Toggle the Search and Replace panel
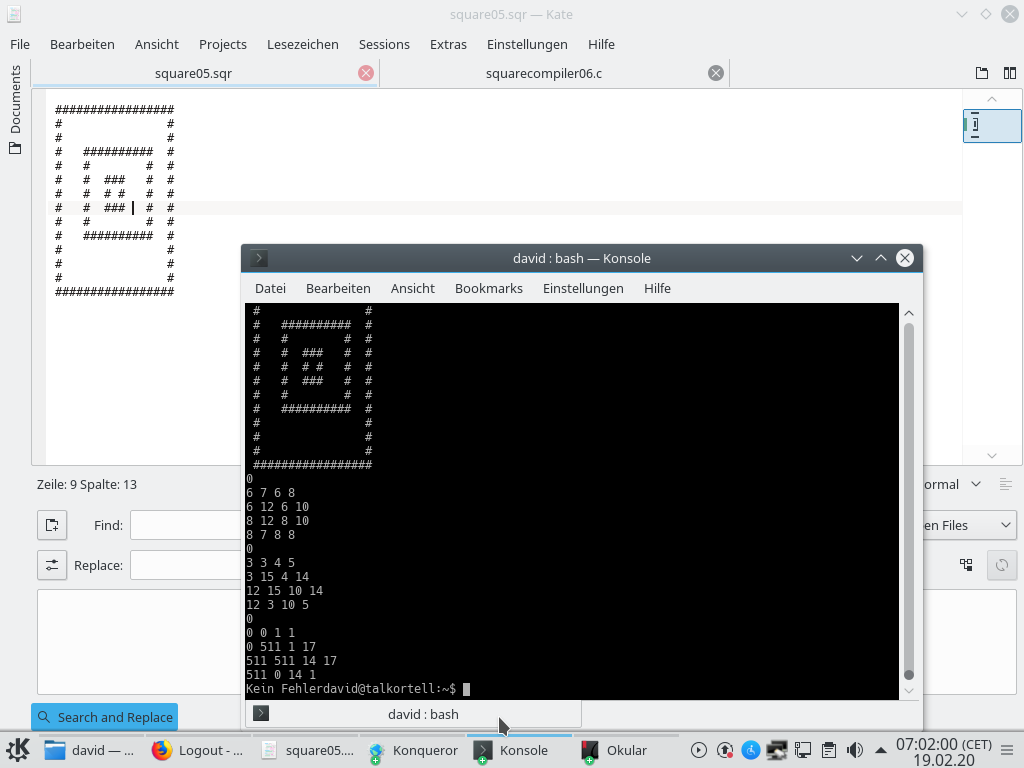 click(104, 717)
